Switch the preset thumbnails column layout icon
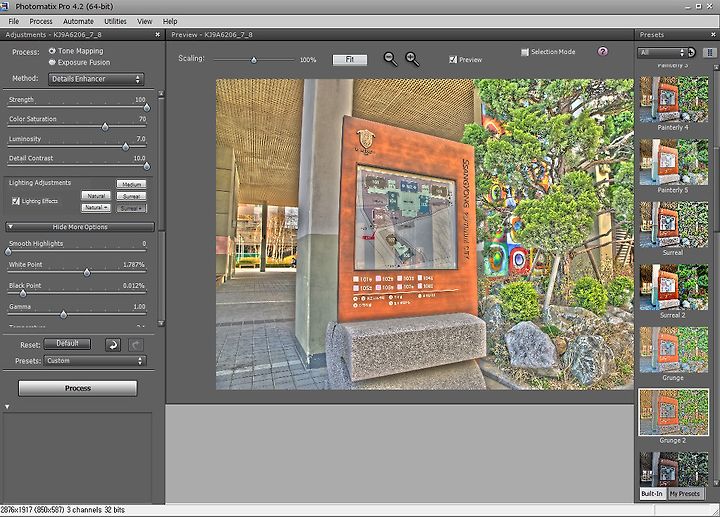 pyautogui.click(x=710, y=52)
